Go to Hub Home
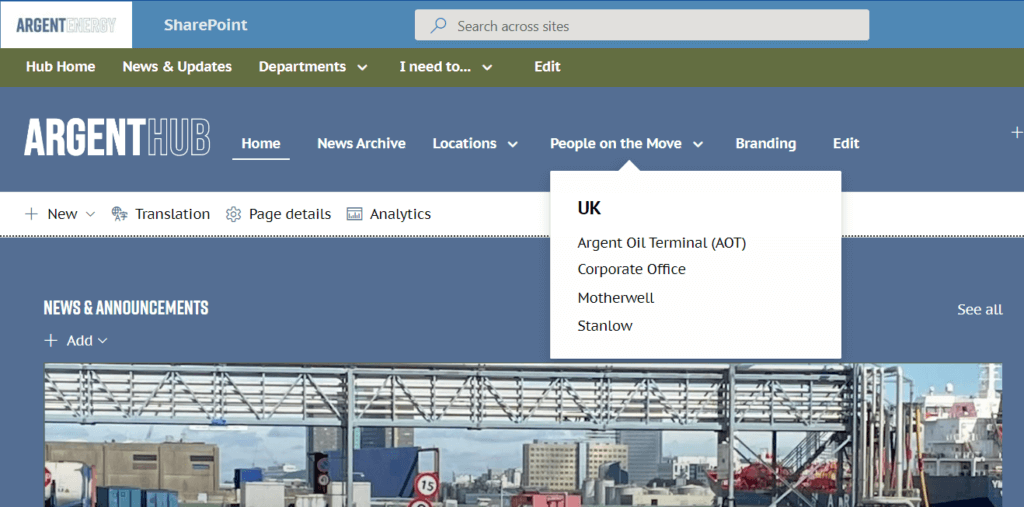The height and width of the screenshot is (507, 1024). [x=61, y=67]
